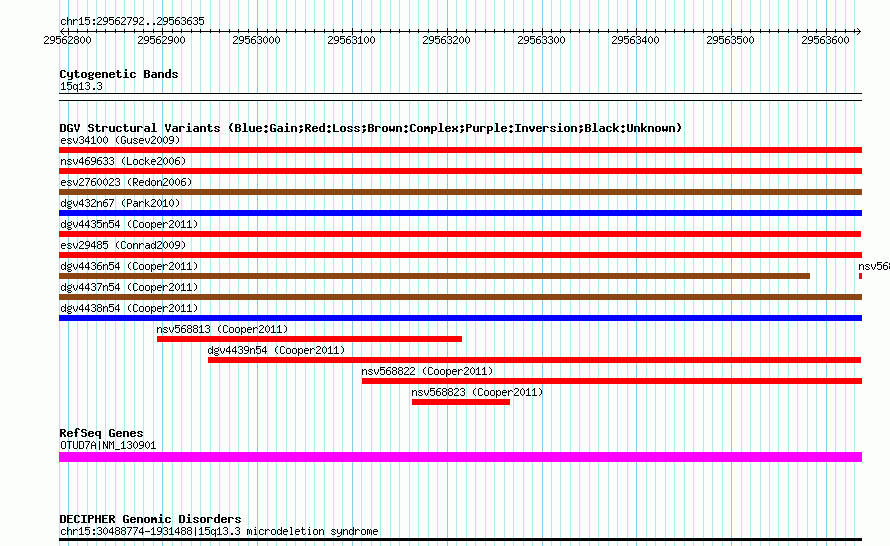Click the OTUD7A|NM_130901 gene label
The image size is (890, 546).
[x=108, y=446]
